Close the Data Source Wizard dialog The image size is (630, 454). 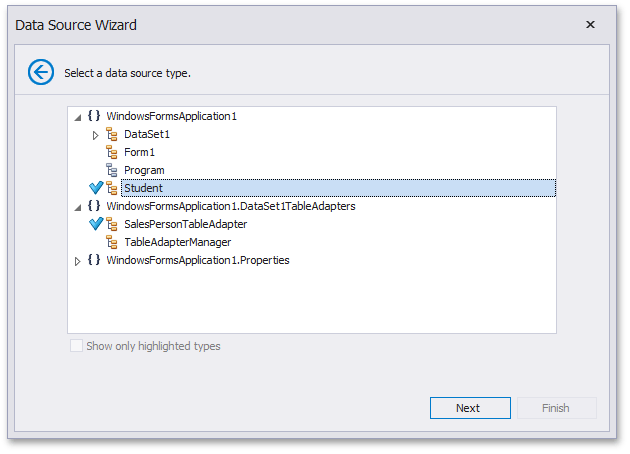[590, 24]
